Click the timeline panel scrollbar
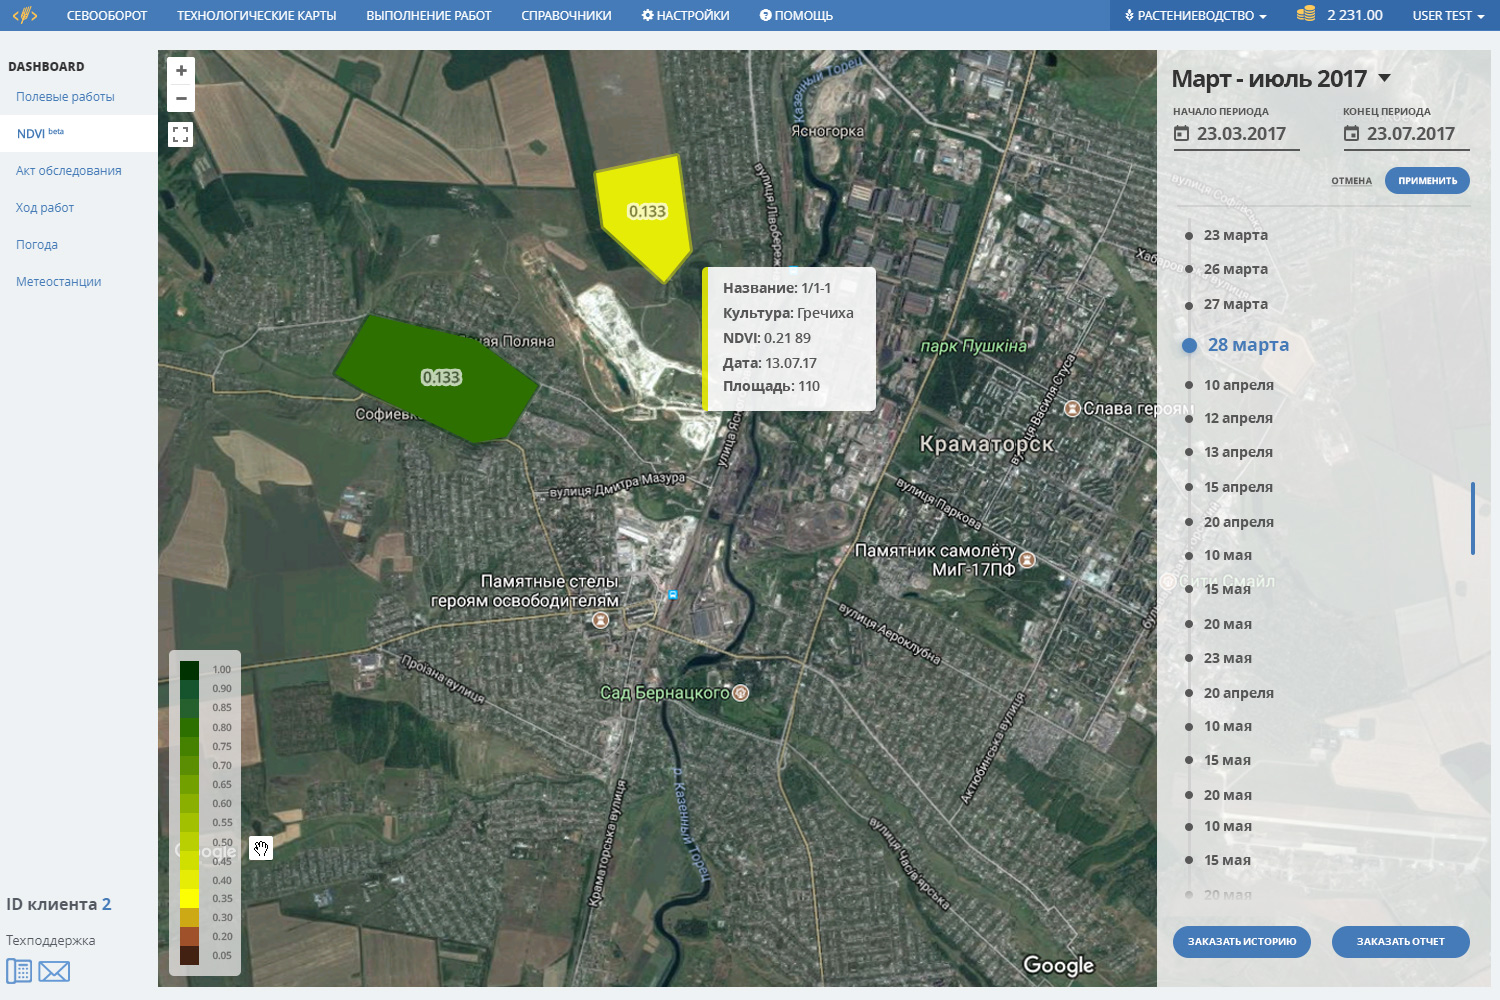The height and width of the screenshot is (1000, 1500). pos(1473,518)
